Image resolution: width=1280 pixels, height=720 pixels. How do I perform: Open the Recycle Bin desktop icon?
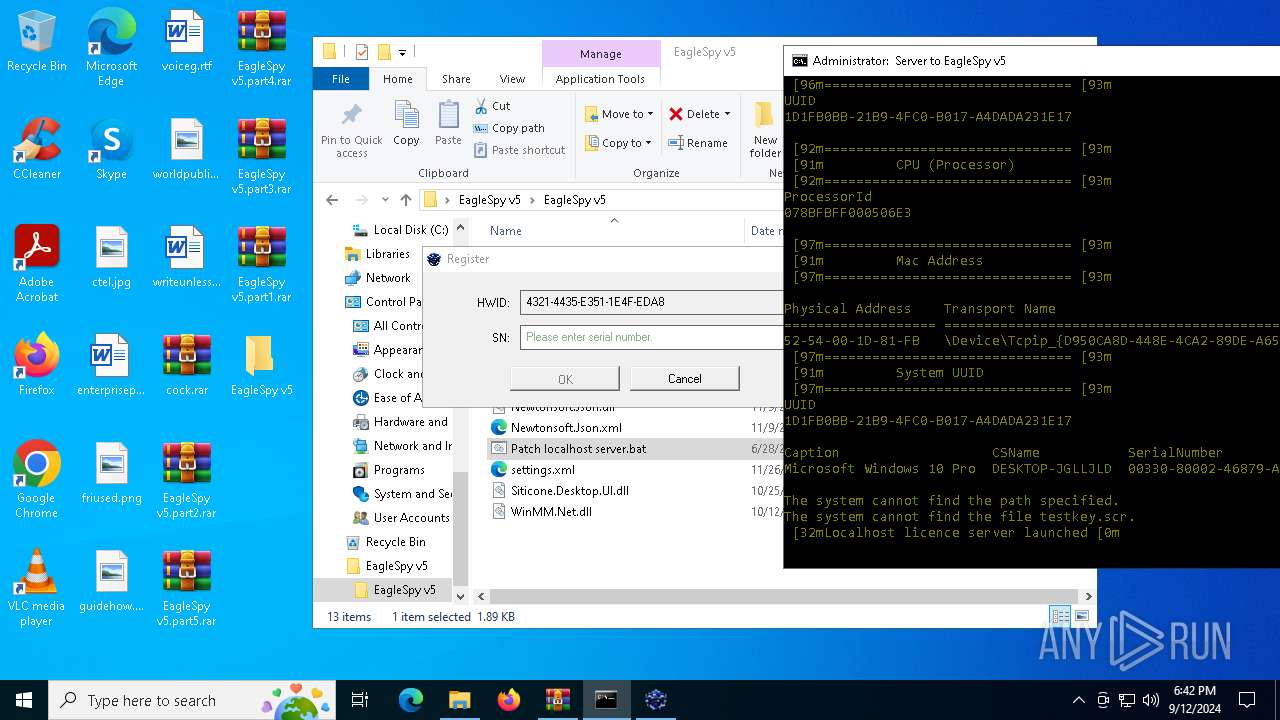36,42
